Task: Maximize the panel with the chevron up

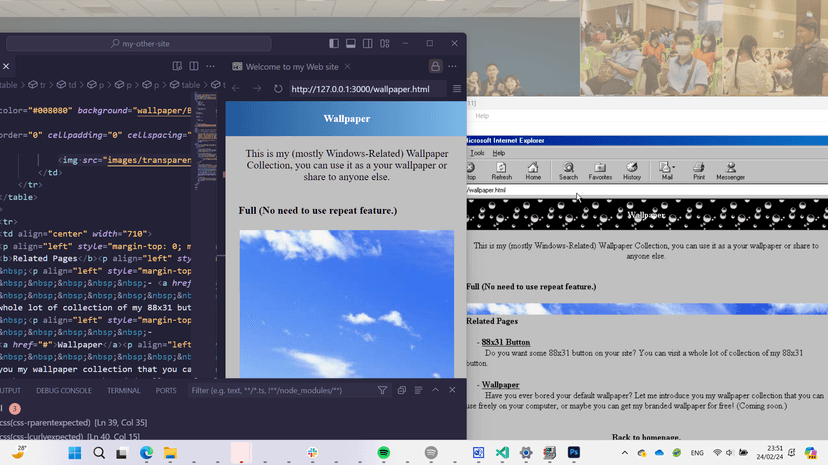Action: point(435,390)
